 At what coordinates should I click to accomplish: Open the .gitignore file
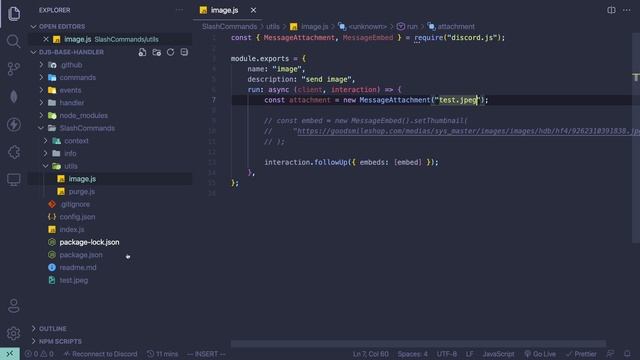click(75, 204)
